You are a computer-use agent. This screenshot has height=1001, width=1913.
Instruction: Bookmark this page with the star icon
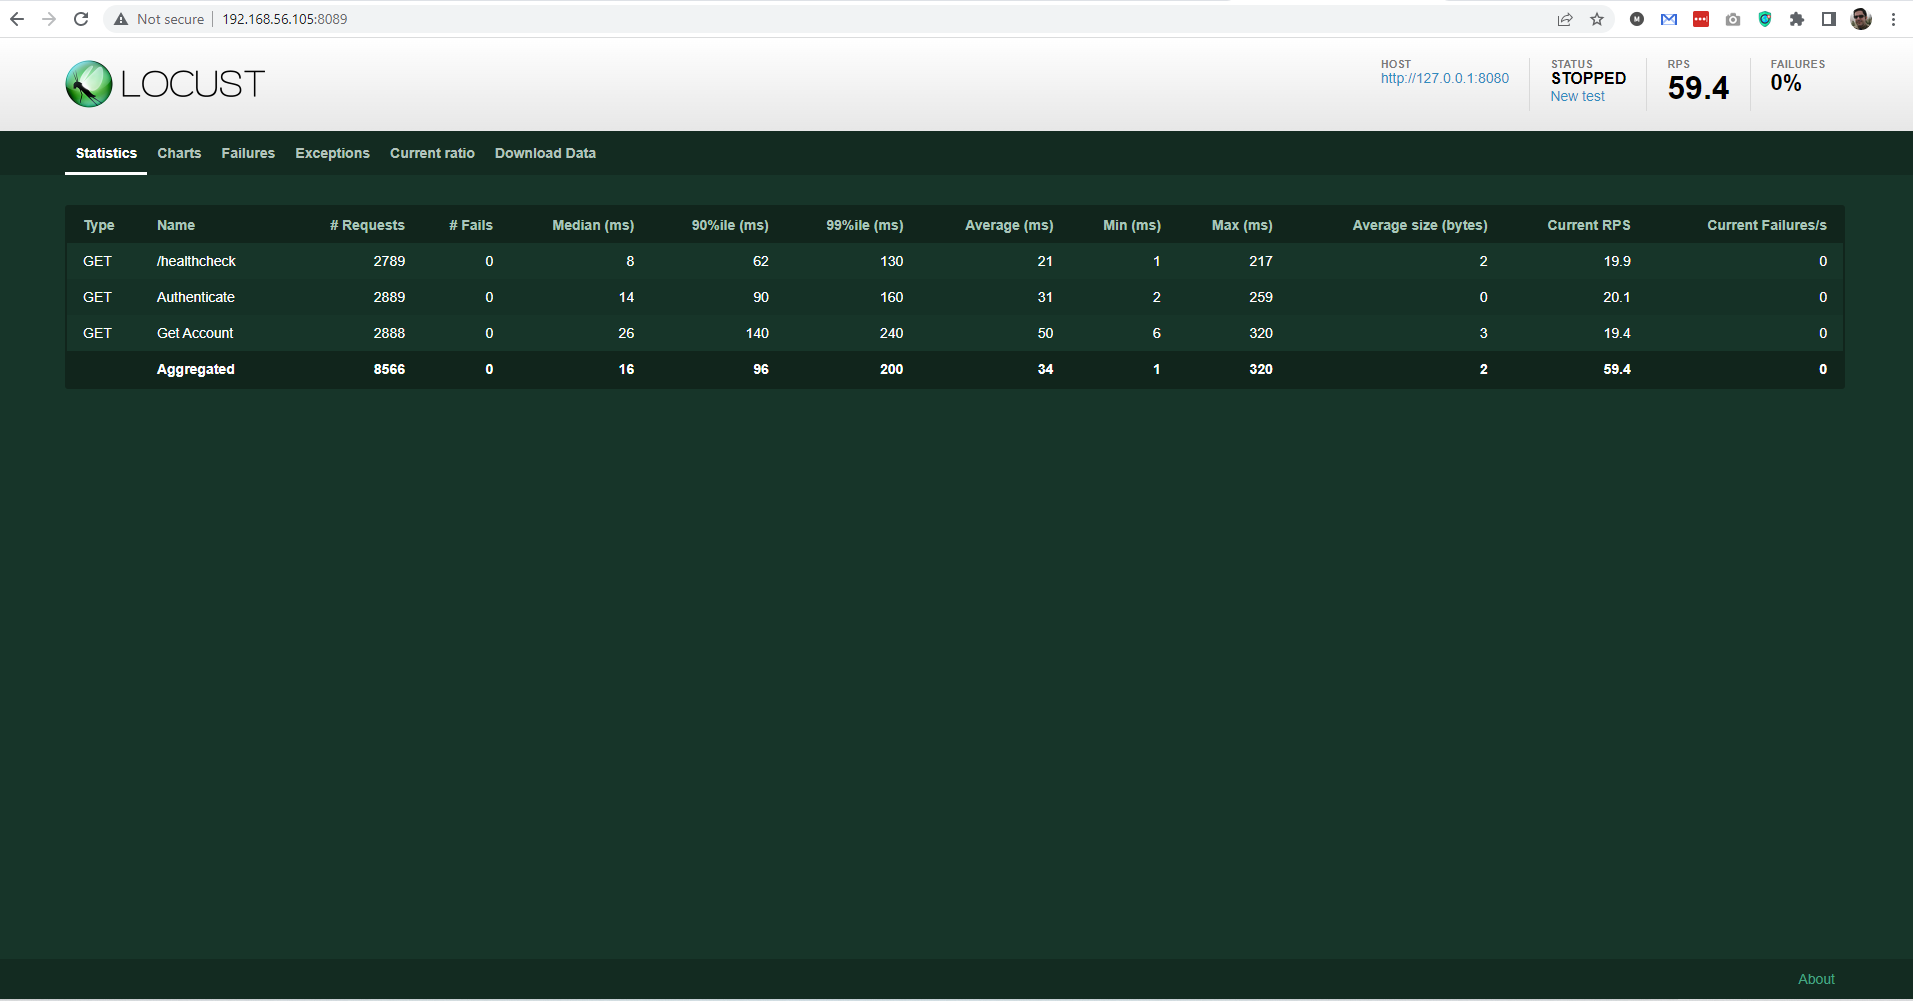coord(1597,19)
